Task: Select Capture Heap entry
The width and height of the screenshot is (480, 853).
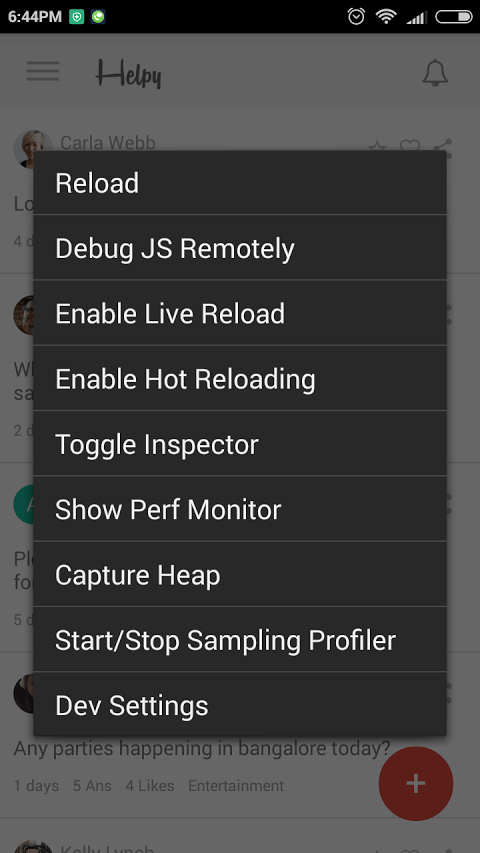Action: click(x=240, y=574)
